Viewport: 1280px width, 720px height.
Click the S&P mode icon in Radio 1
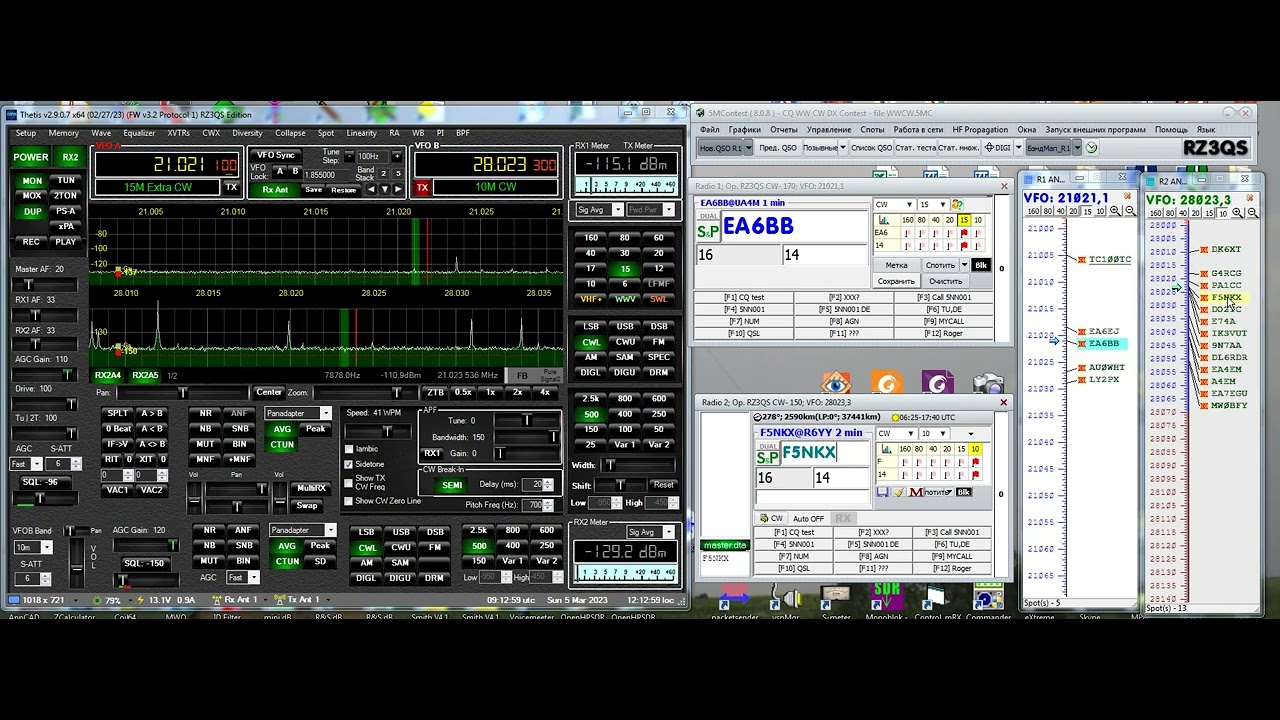(x=707, y=232)
